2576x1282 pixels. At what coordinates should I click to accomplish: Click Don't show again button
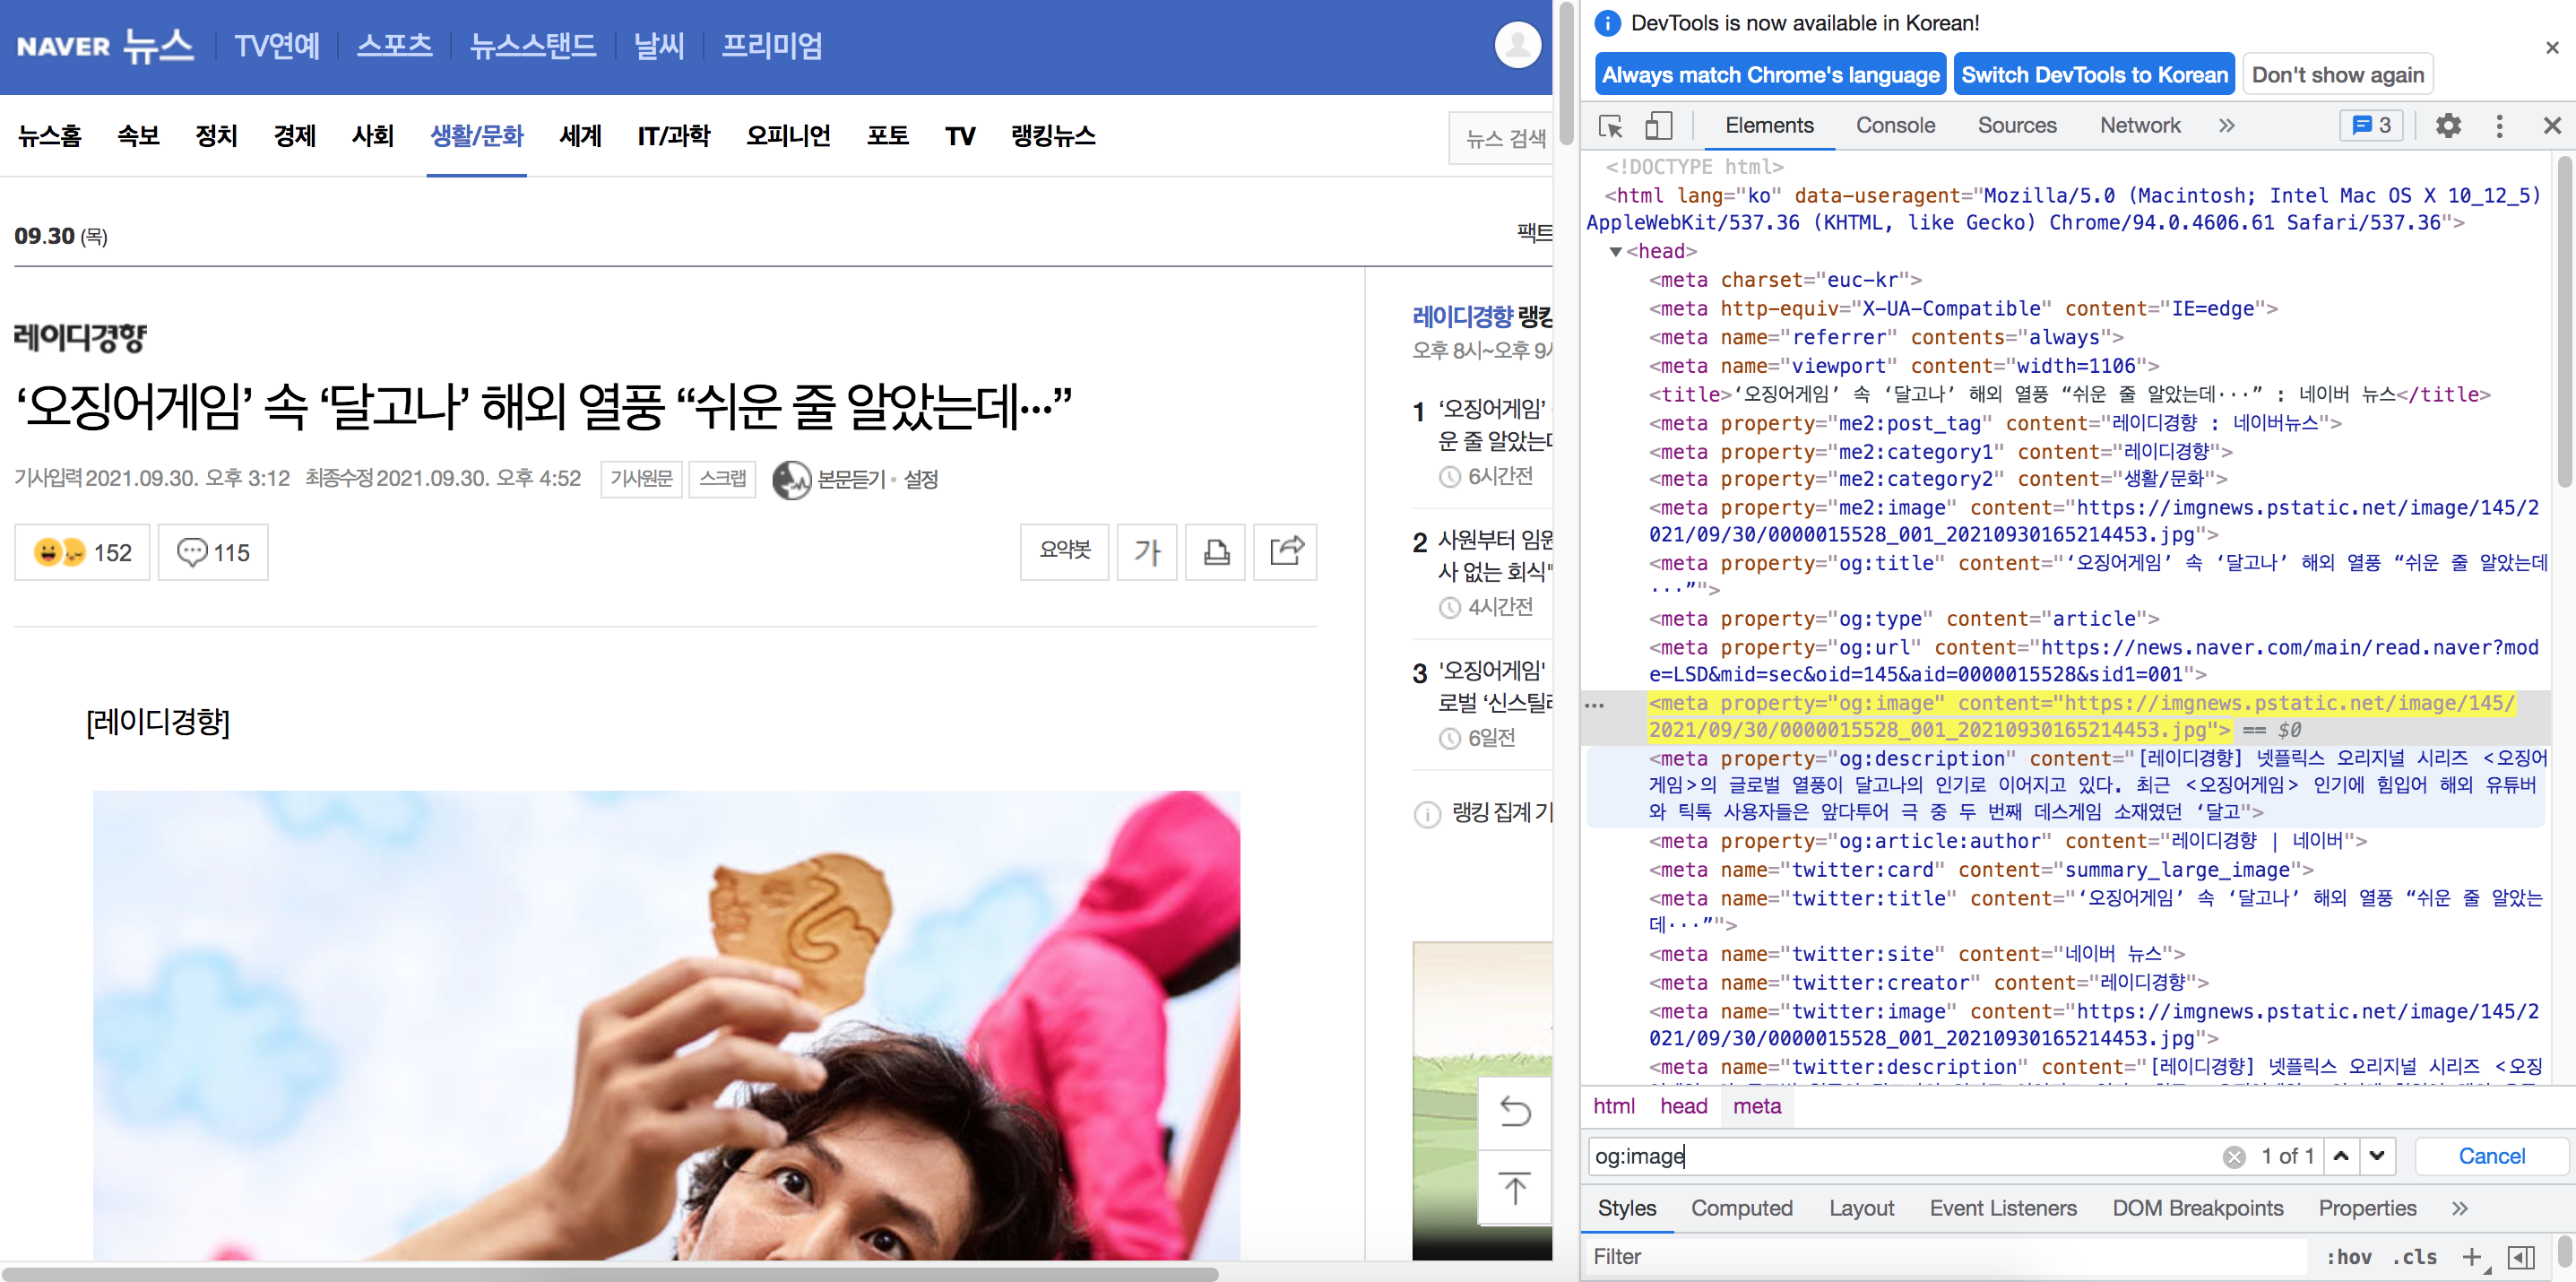click(x=2337, y=75)
